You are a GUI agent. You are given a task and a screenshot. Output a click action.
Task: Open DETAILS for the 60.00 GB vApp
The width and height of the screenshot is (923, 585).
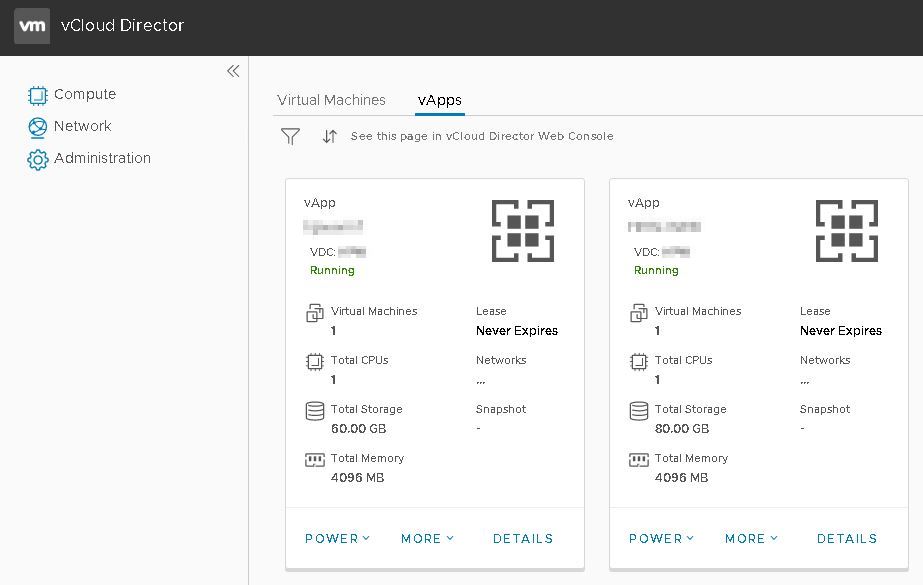523,539
